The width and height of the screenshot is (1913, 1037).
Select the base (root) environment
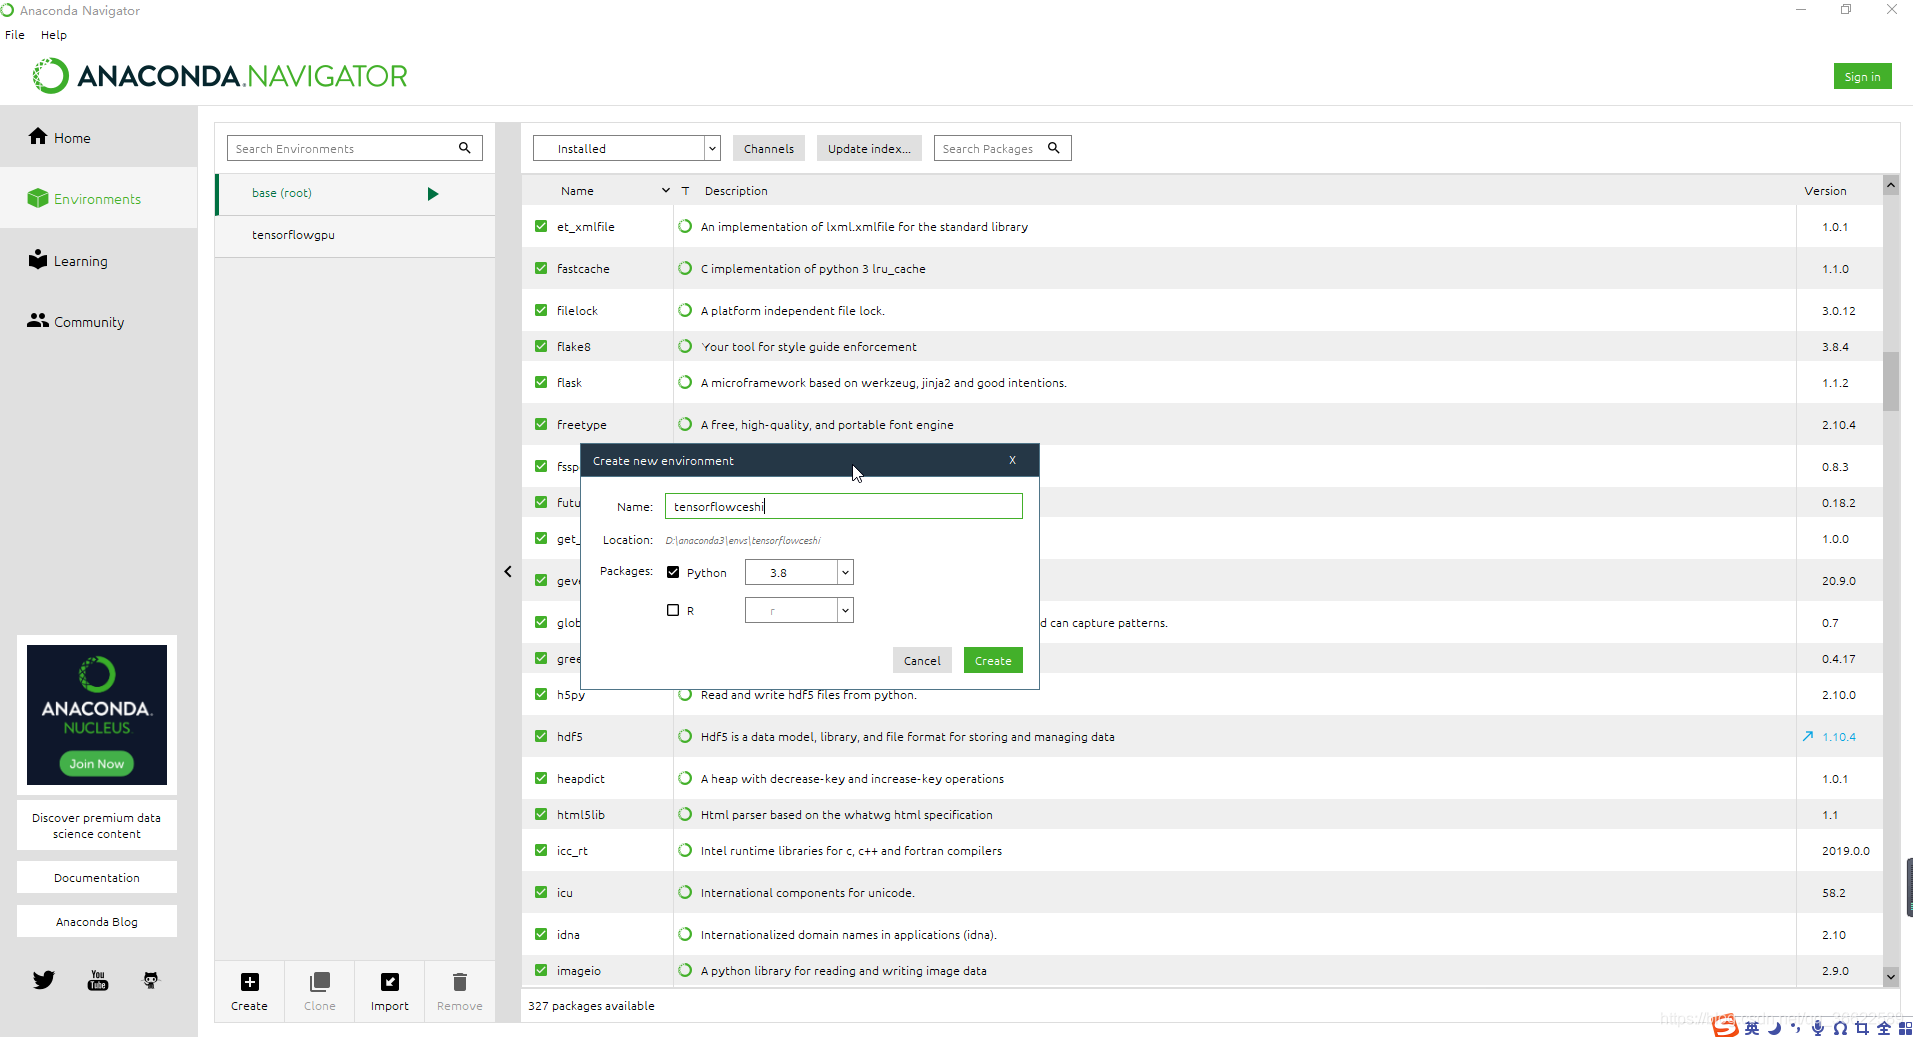pyautogui.click(x=355, y=194)
